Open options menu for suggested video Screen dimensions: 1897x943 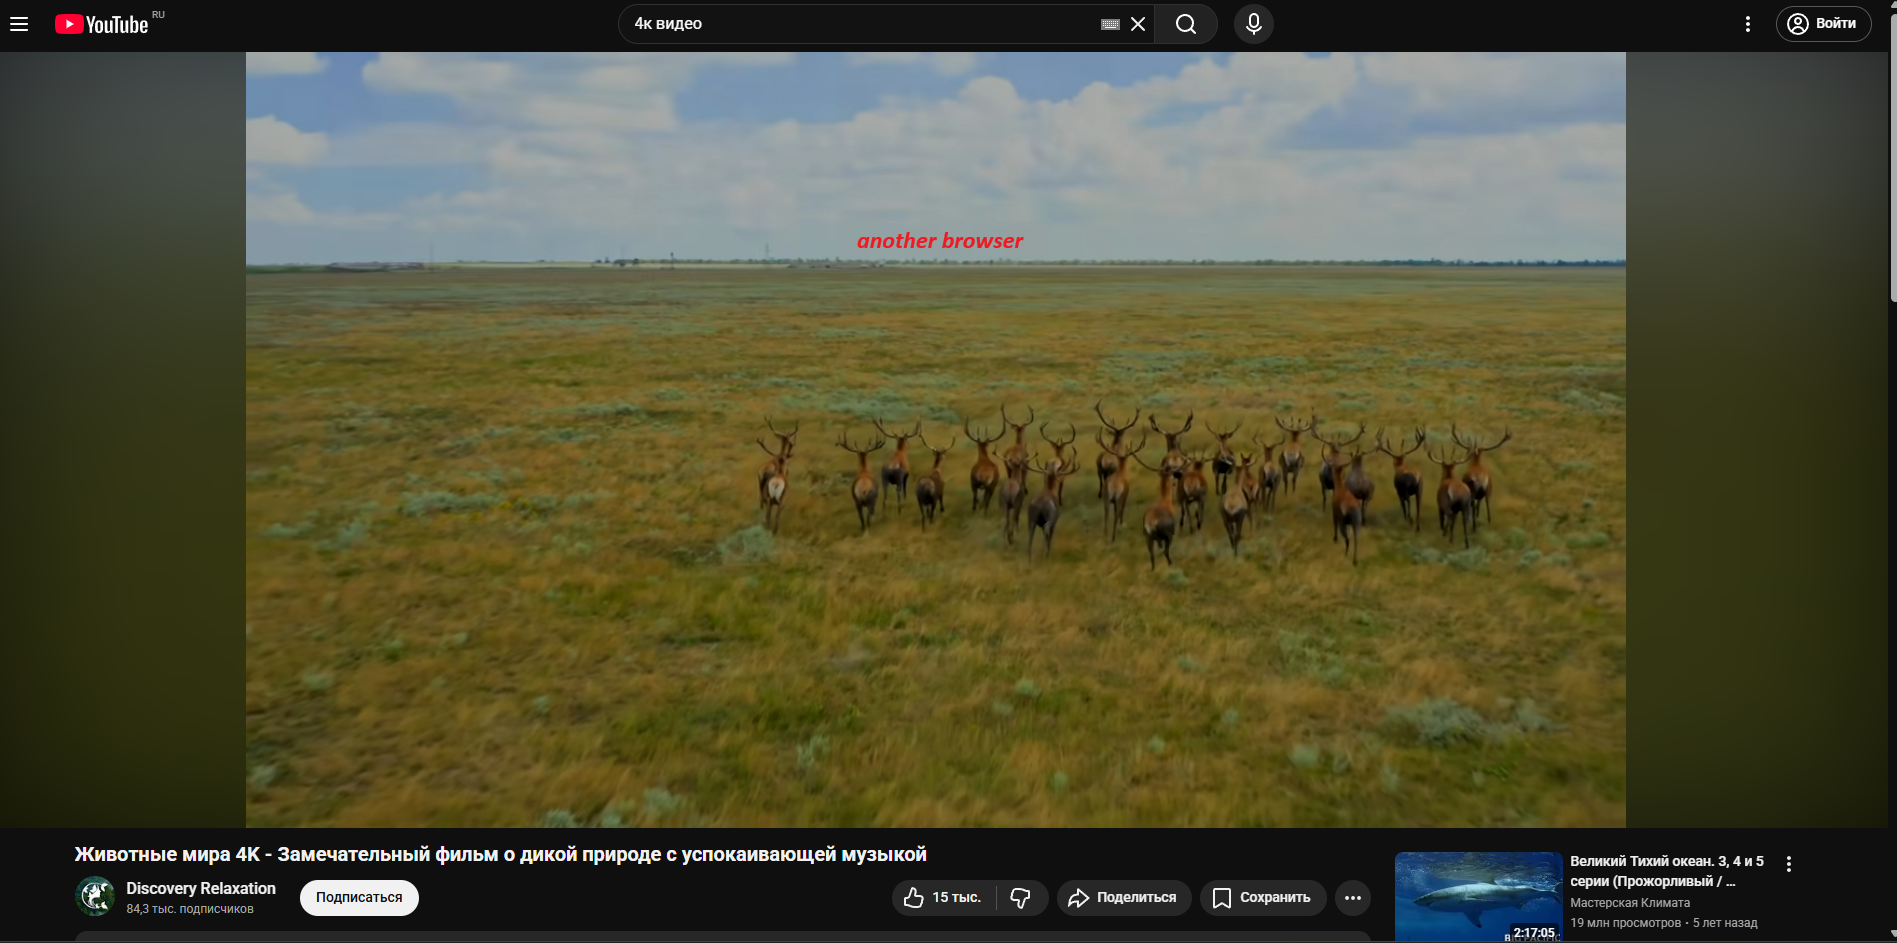coord(1788,864)
